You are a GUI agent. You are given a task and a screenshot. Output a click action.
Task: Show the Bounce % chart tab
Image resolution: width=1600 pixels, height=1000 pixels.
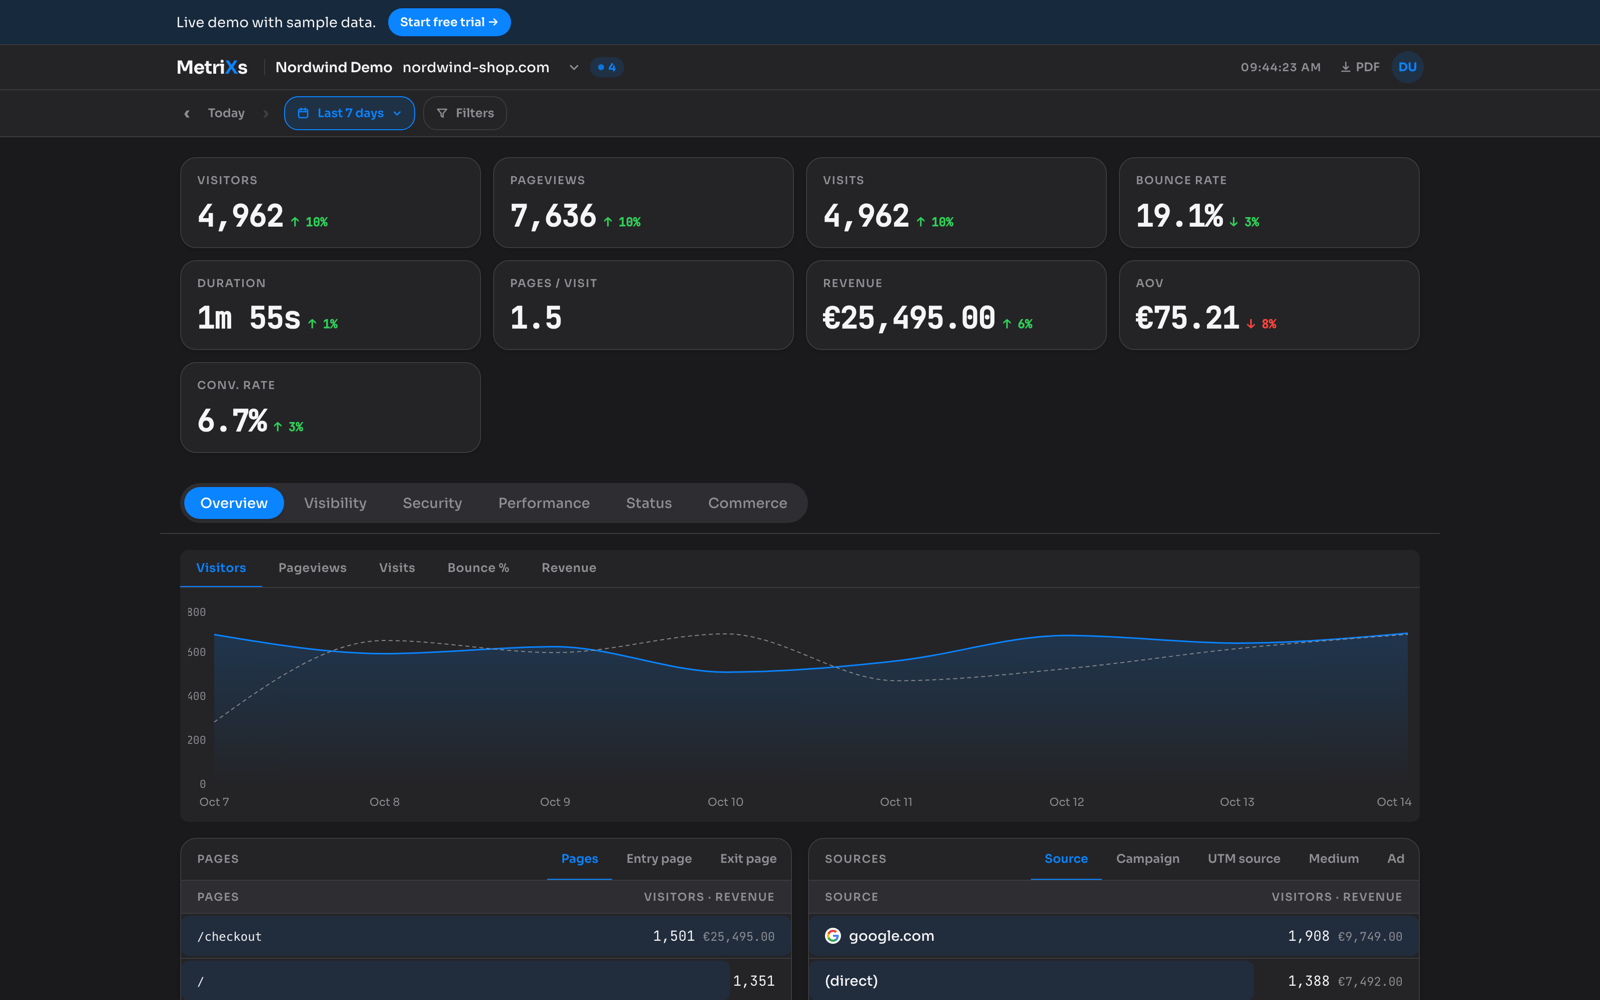[x=478, y=568]
